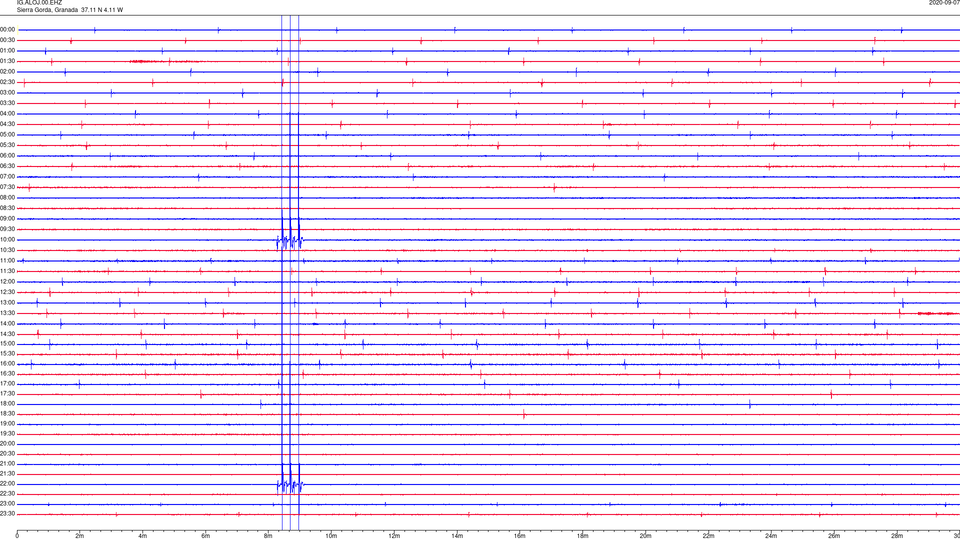Click the large spike cluster on the 22:00 trace
The image size is (960, 540).
[x=290, y=486]
